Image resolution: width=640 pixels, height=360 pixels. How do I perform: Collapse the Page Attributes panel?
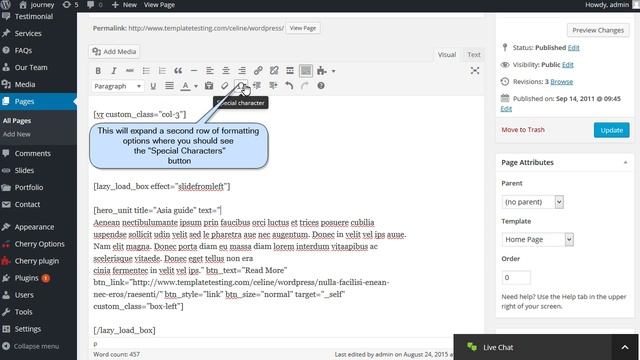(625, 162)
